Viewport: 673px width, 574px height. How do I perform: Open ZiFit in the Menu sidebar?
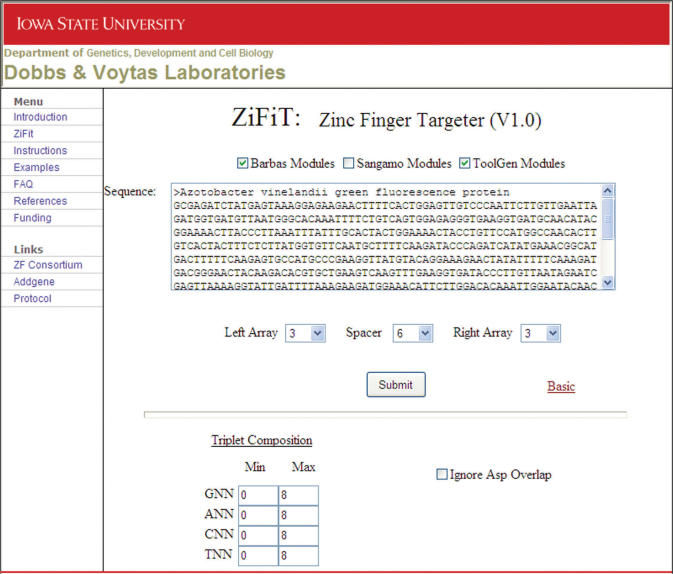23,134
